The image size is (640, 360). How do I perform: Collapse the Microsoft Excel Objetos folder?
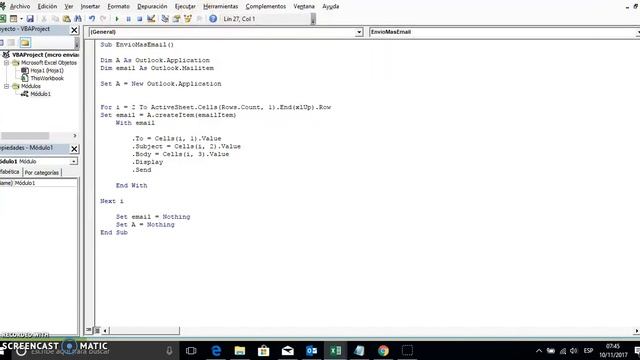coord(7,63)
